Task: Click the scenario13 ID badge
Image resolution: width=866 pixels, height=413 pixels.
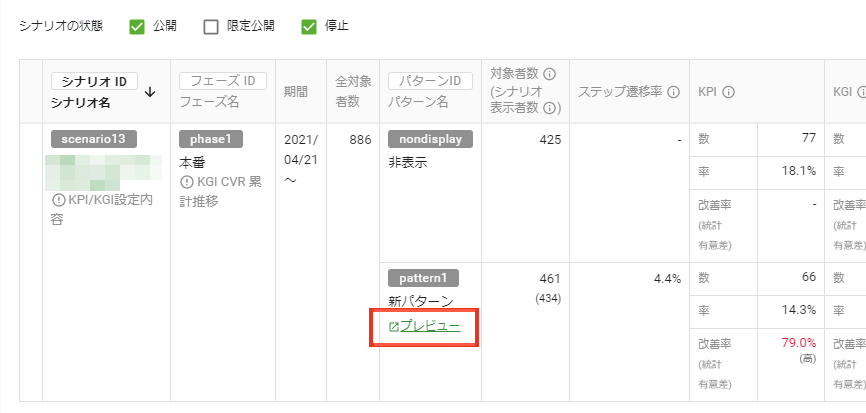Action: (x=94, y=139)
